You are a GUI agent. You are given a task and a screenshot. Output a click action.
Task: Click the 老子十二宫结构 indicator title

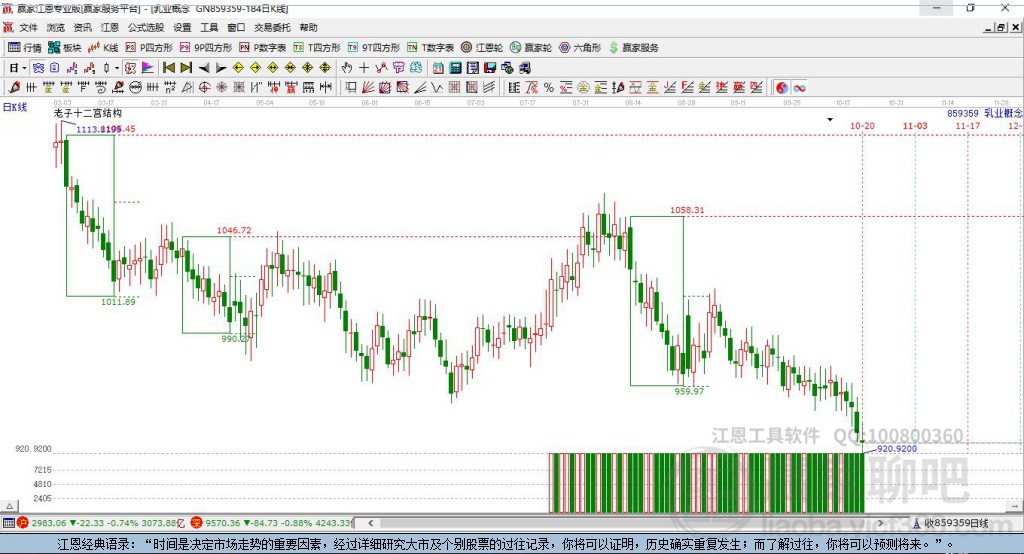[x=88, y=113]
